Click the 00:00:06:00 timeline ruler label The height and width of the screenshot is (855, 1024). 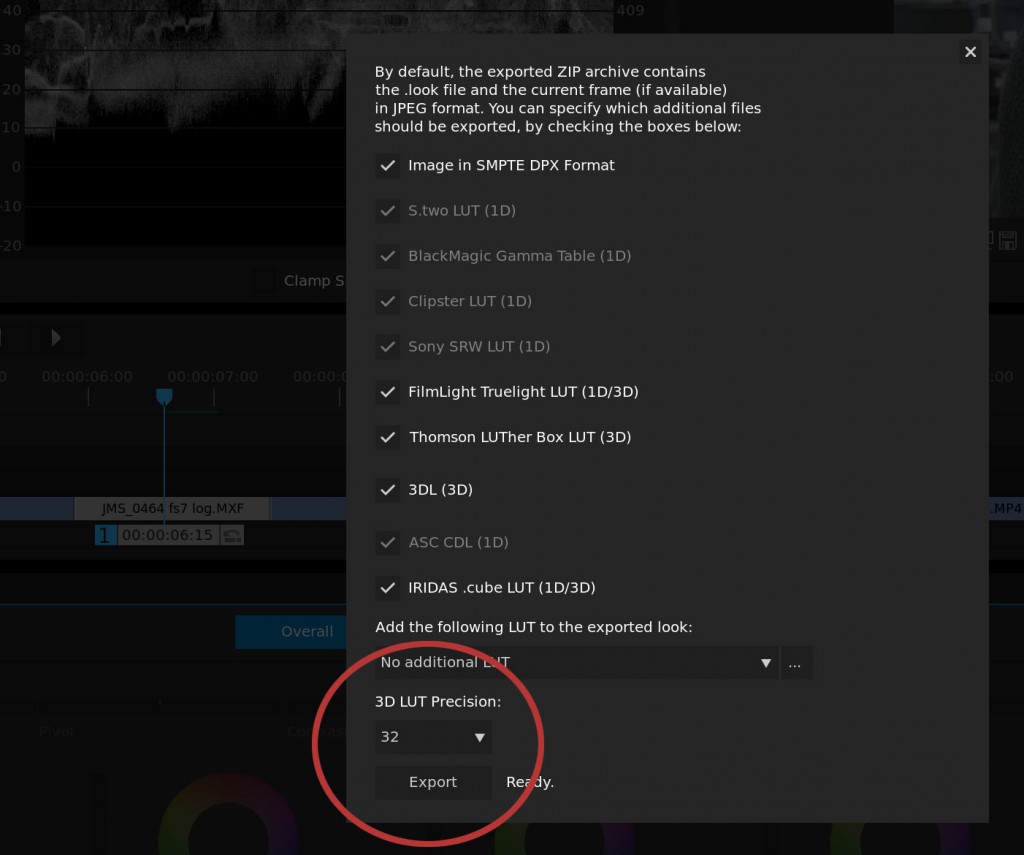coord(87,377)
